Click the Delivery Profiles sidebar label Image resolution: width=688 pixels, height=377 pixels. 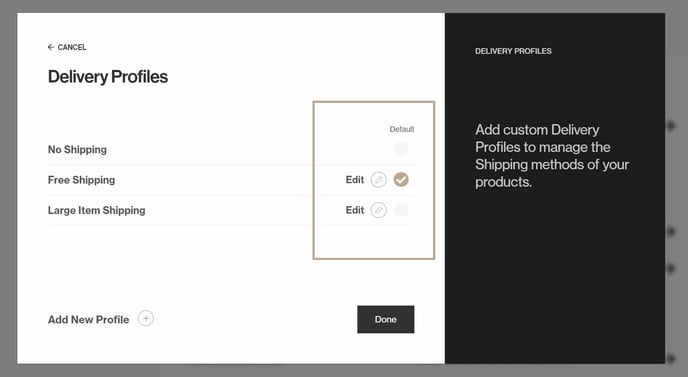[513, 51]
